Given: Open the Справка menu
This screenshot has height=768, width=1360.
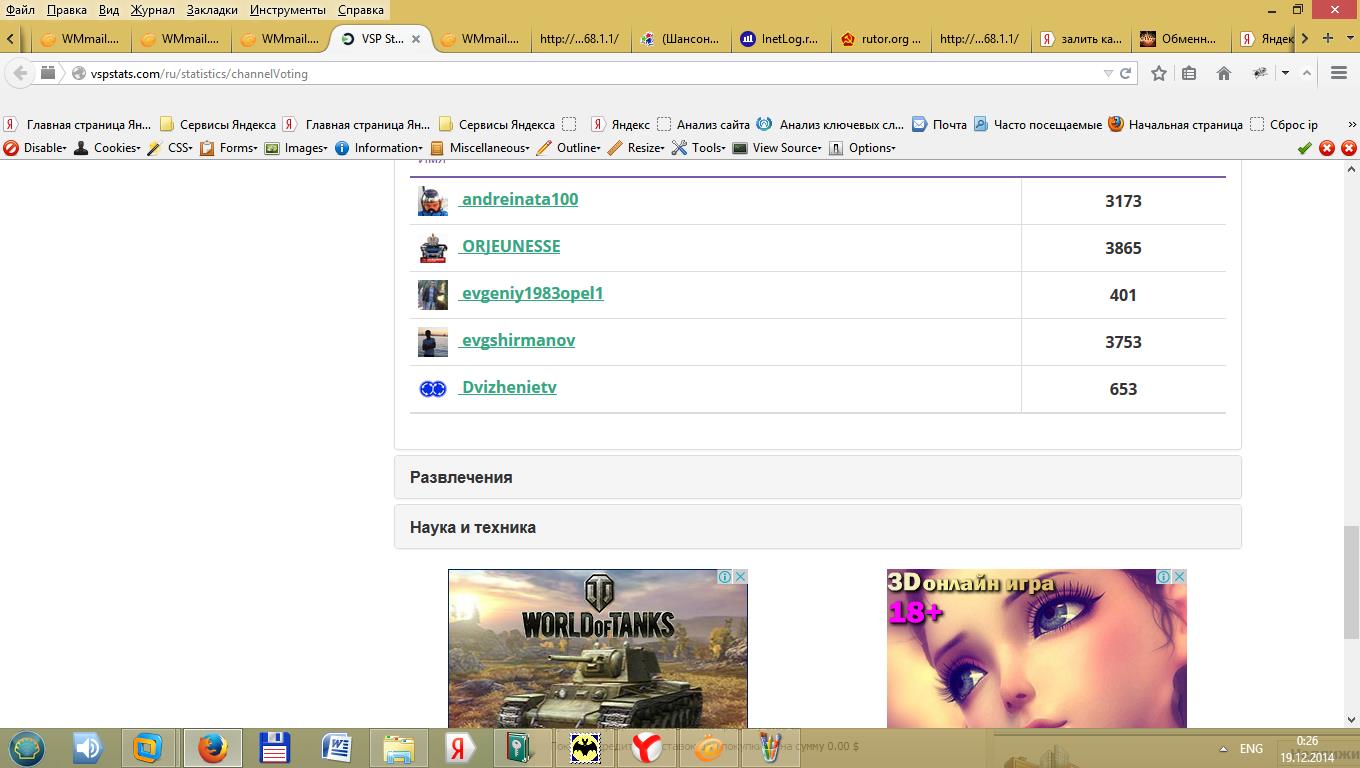Looking at the screenshot, I should click(x=361, y=10).
